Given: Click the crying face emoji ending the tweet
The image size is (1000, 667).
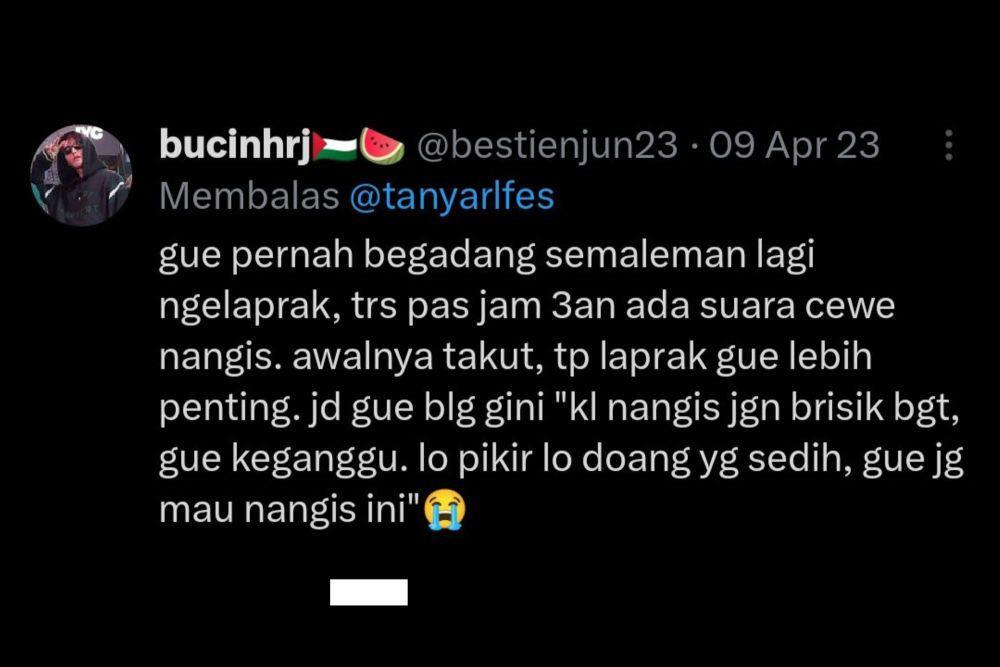Looking at the screenshot, I should pyautogui.click(x=445, y=509).
